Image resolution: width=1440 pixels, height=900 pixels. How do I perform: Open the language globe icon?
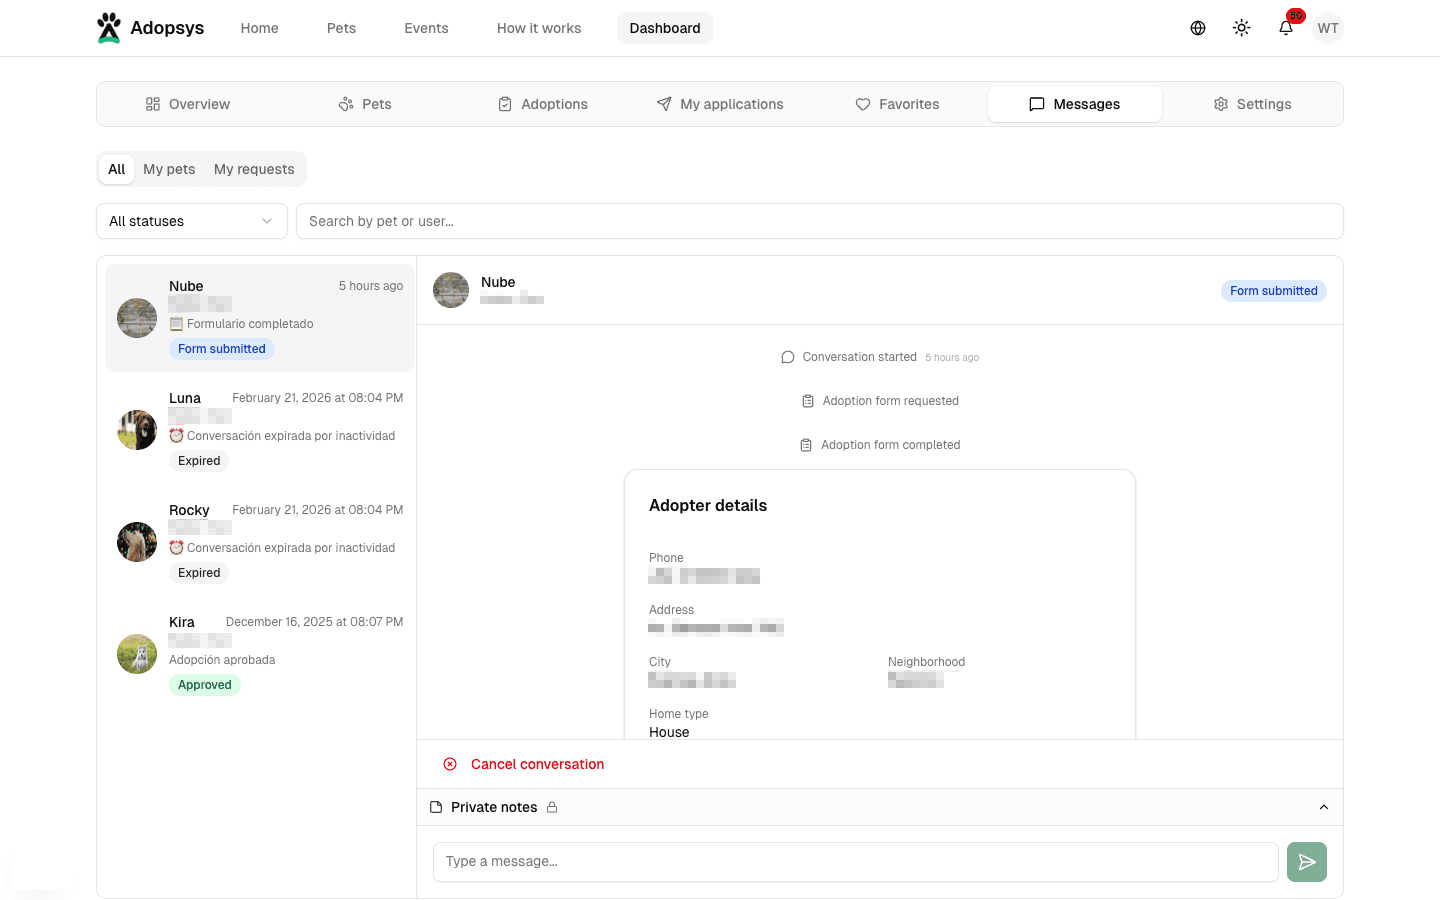[1197, 27]
